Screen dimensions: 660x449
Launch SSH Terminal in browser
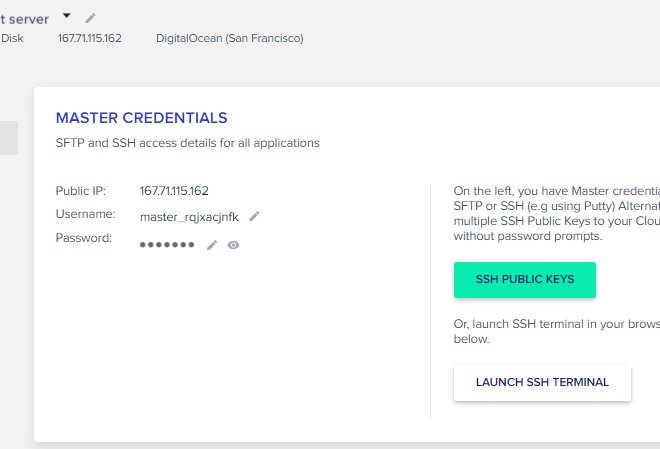(x=542, y=383)
